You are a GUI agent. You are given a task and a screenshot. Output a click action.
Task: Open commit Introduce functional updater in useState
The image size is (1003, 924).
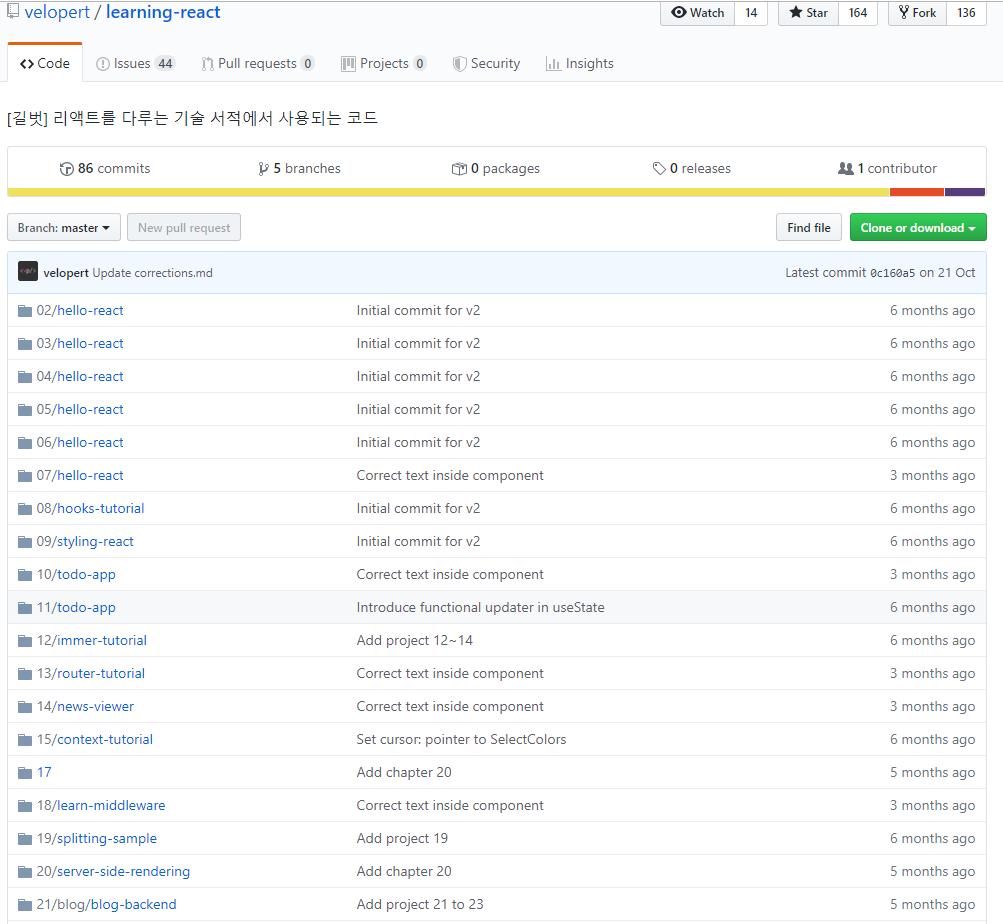coord(480,607)
